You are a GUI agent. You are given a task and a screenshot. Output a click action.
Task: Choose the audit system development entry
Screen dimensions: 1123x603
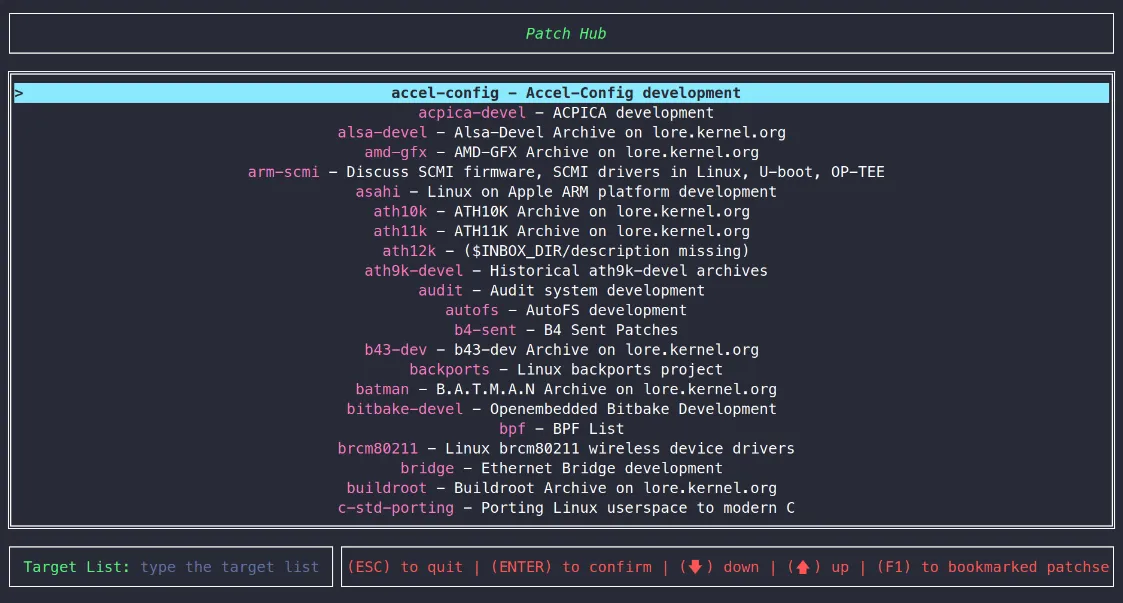click(x=562, y=291)
